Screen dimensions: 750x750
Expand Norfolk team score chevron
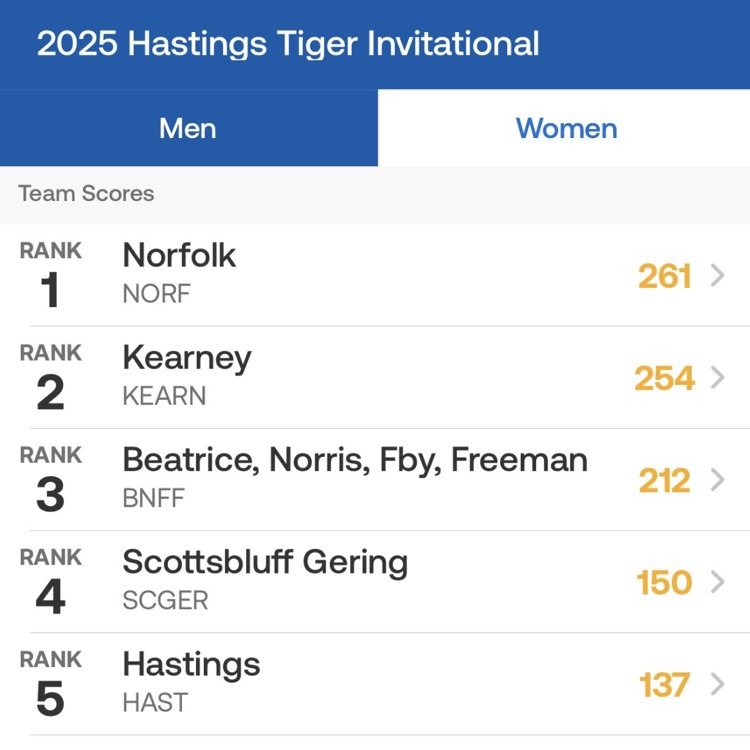point(717,276)
